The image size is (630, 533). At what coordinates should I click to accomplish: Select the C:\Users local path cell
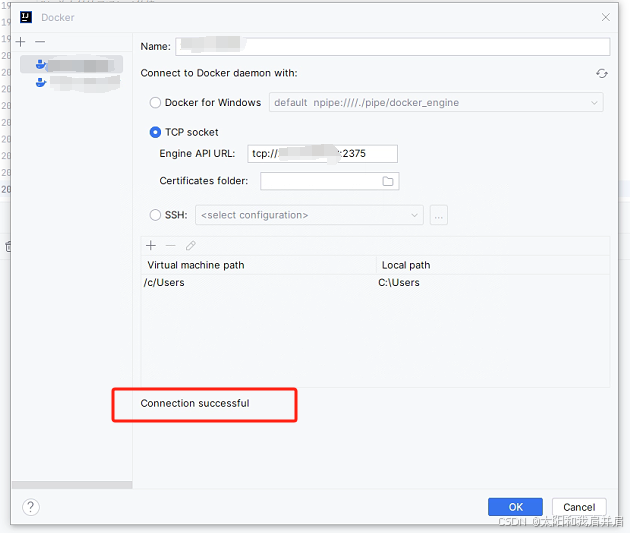click(399, 283)
